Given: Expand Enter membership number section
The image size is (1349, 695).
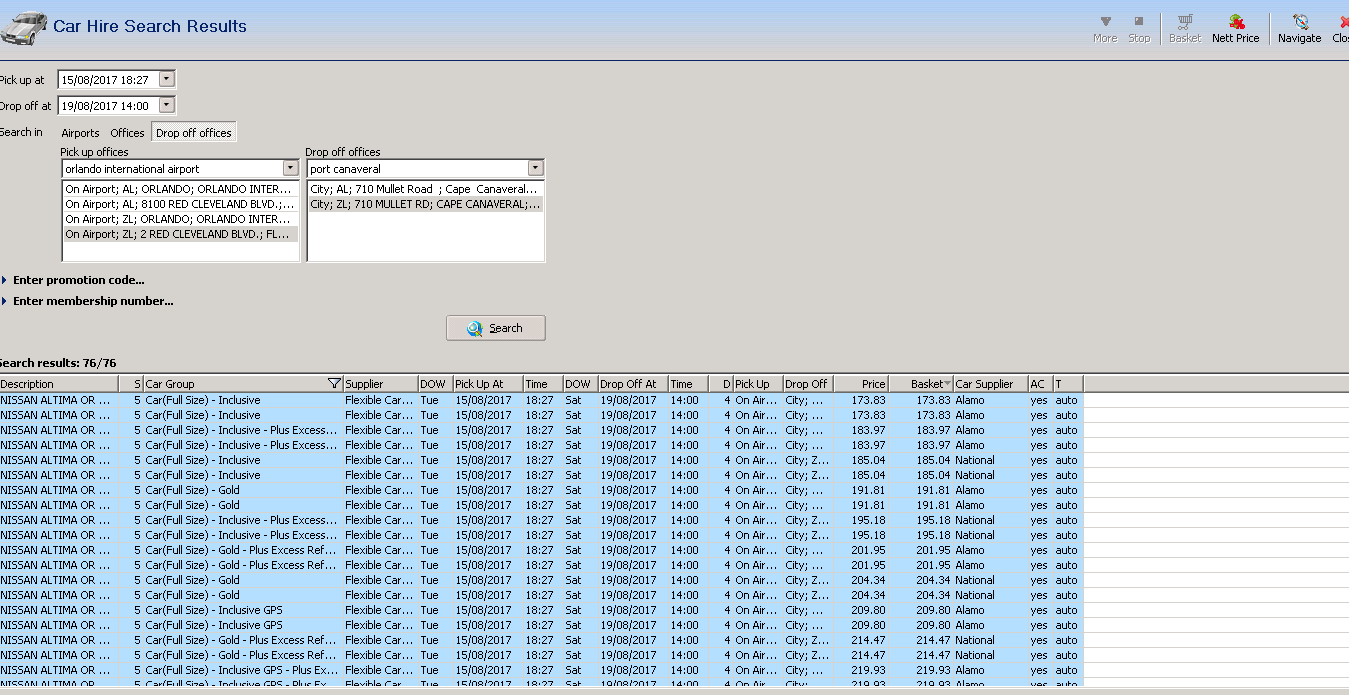Looking at the screenshot, I should pyautogui.click(x=87, y=301).
